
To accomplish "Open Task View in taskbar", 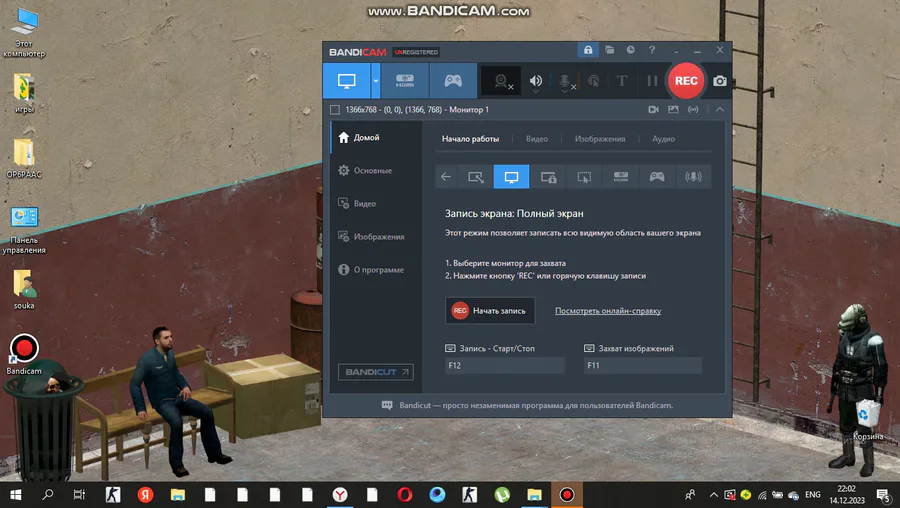I will tap(79, 494).
